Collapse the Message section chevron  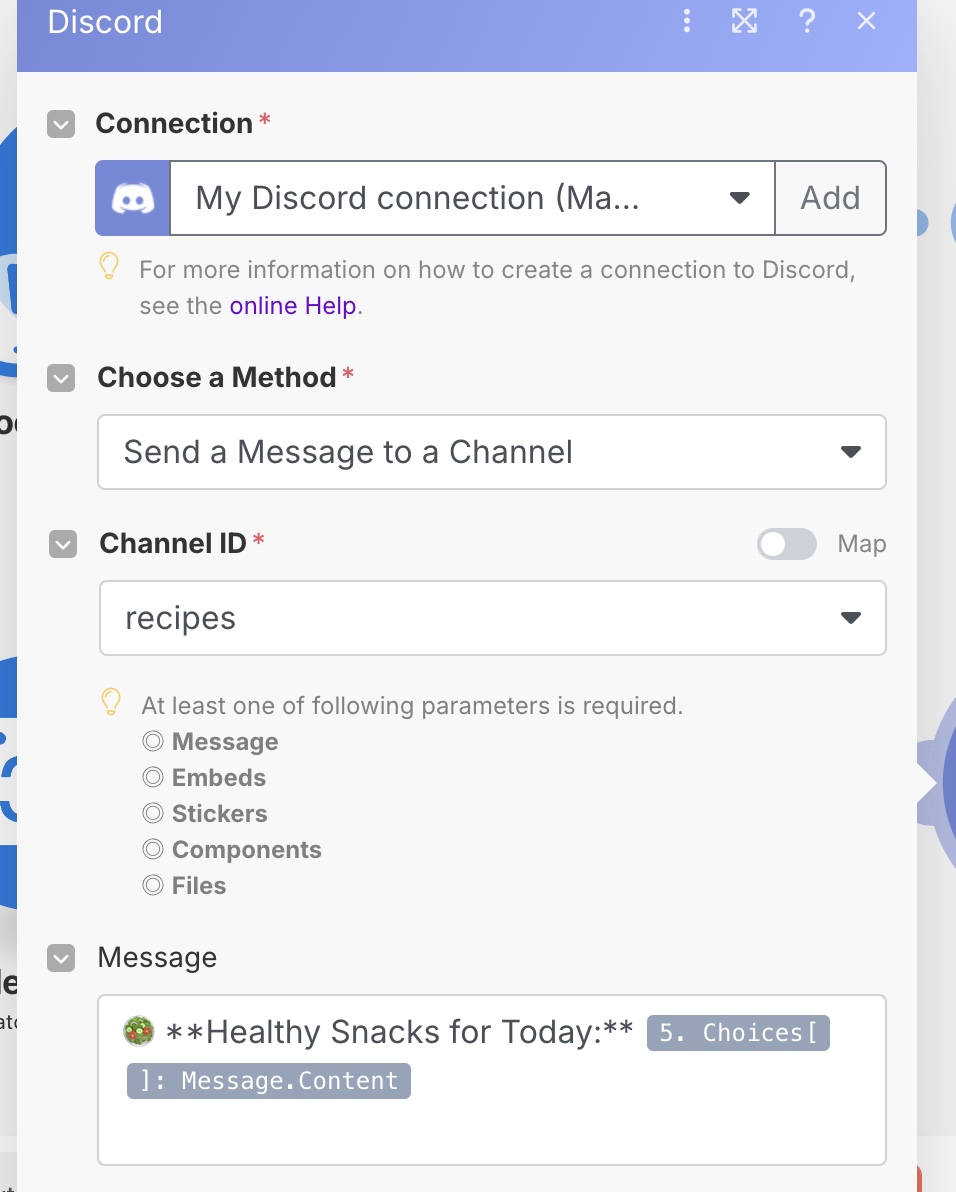61,959
